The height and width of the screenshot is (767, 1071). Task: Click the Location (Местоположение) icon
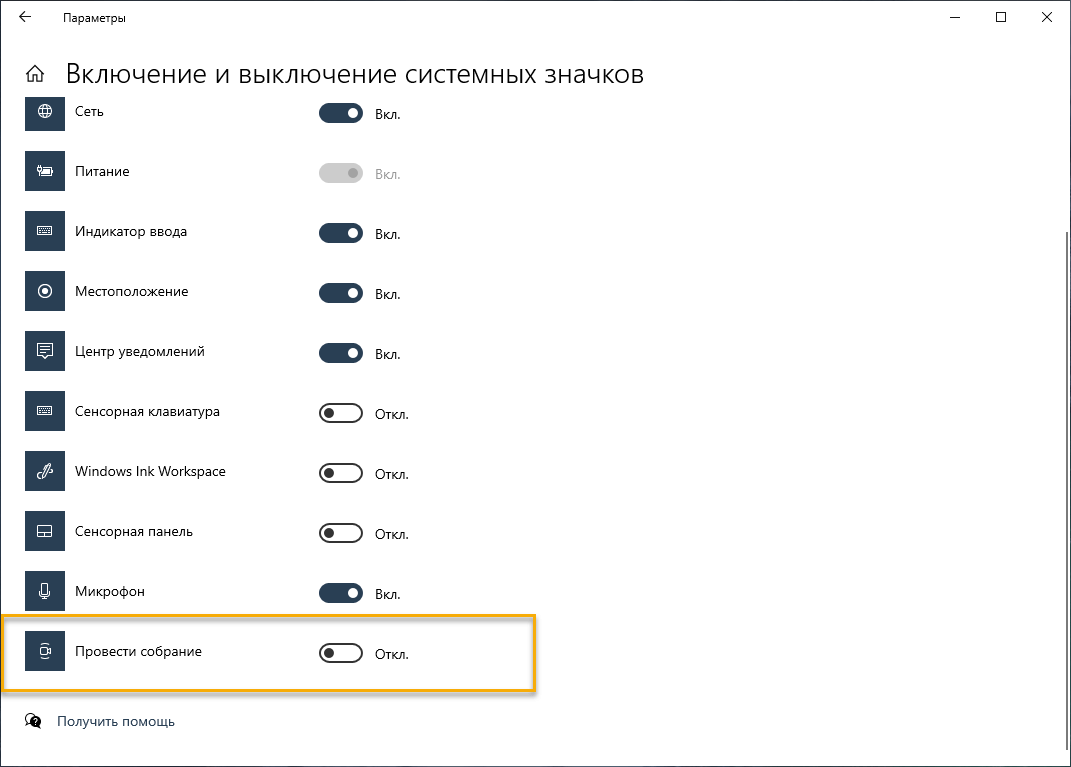(x=44, y=292)
